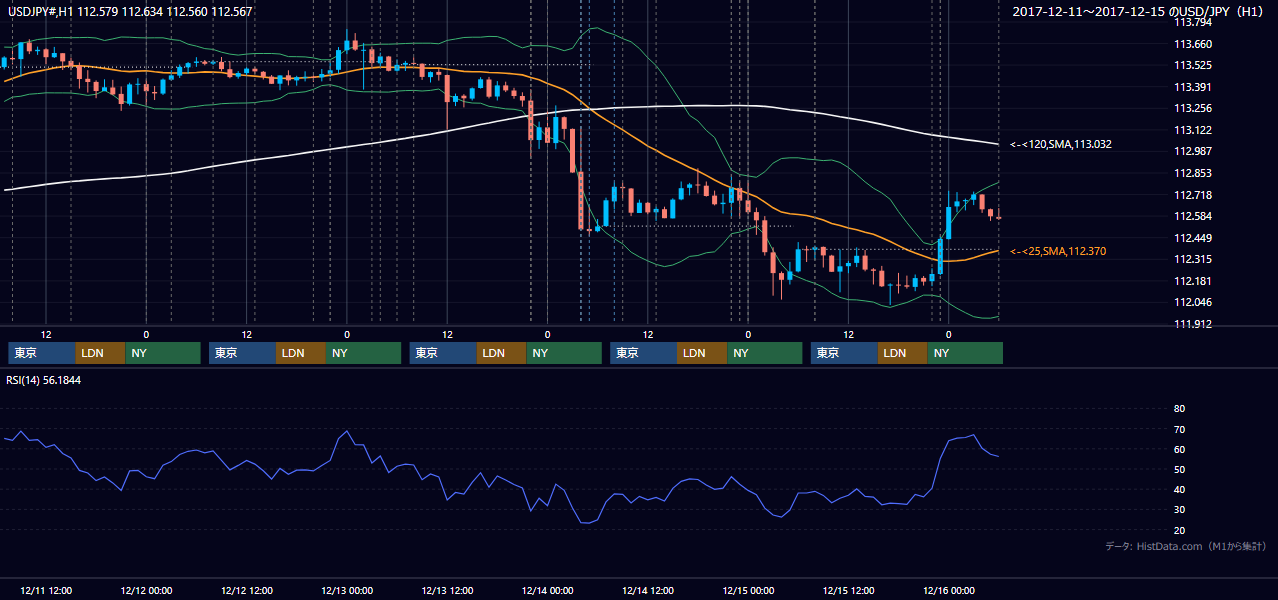Image resolution: width=1278 pixels, height=600 pixels.
Task: Click the 12/16 00:00 time label
Action: [949, 590]
